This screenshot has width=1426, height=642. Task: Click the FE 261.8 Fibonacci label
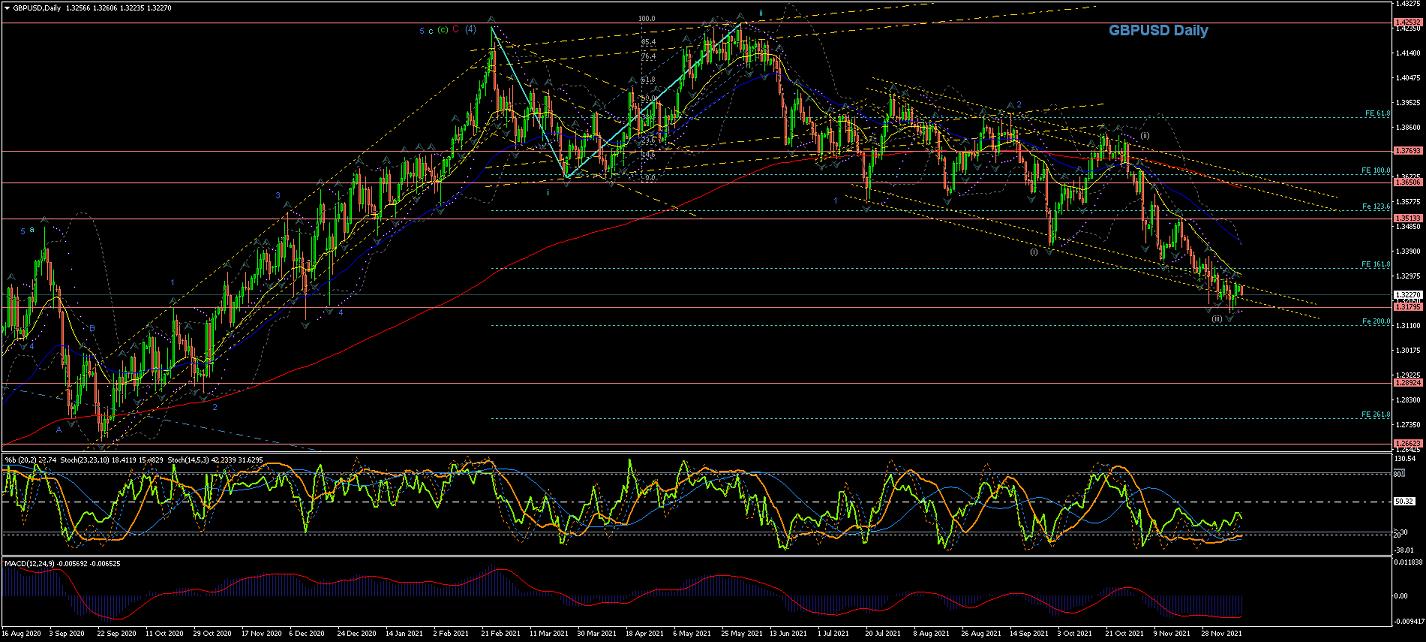click(x=1376, y=415)
